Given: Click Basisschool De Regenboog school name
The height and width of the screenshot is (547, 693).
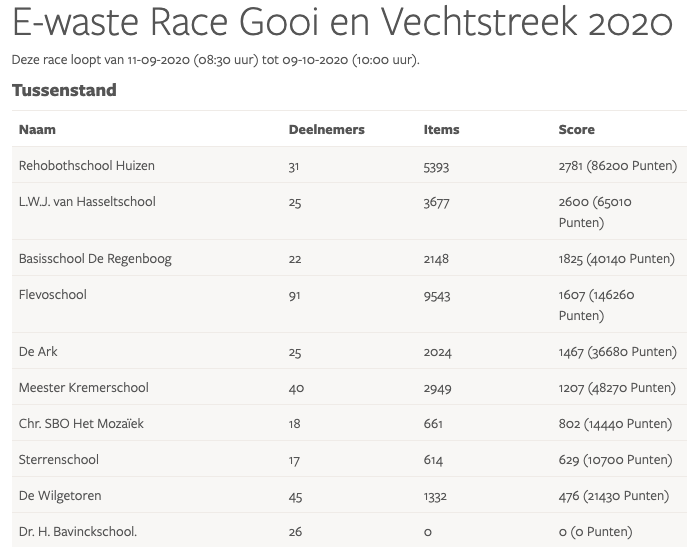Looking at the screenshot, I should 95,258.
